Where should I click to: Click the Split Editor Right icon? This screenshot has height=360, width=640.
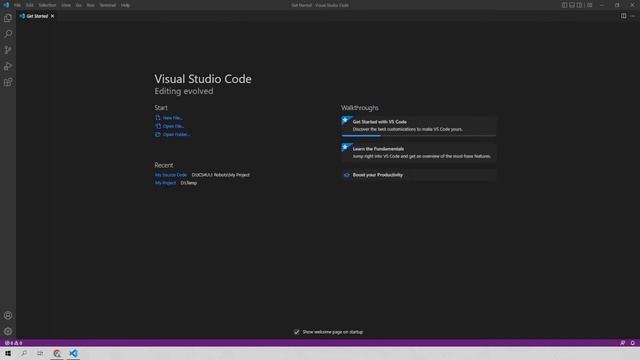point(623,16)
